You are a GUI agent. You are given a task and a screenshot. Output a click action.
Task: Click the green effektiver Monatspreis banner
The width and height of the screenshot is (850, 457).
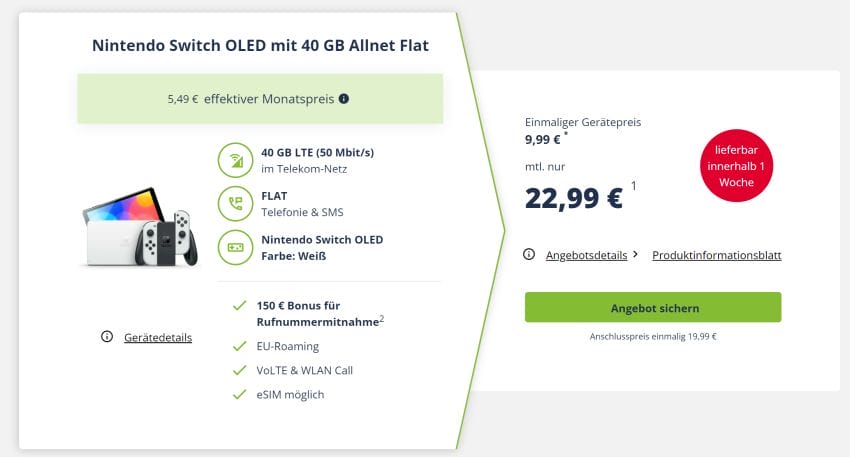[x=260, y=99]
